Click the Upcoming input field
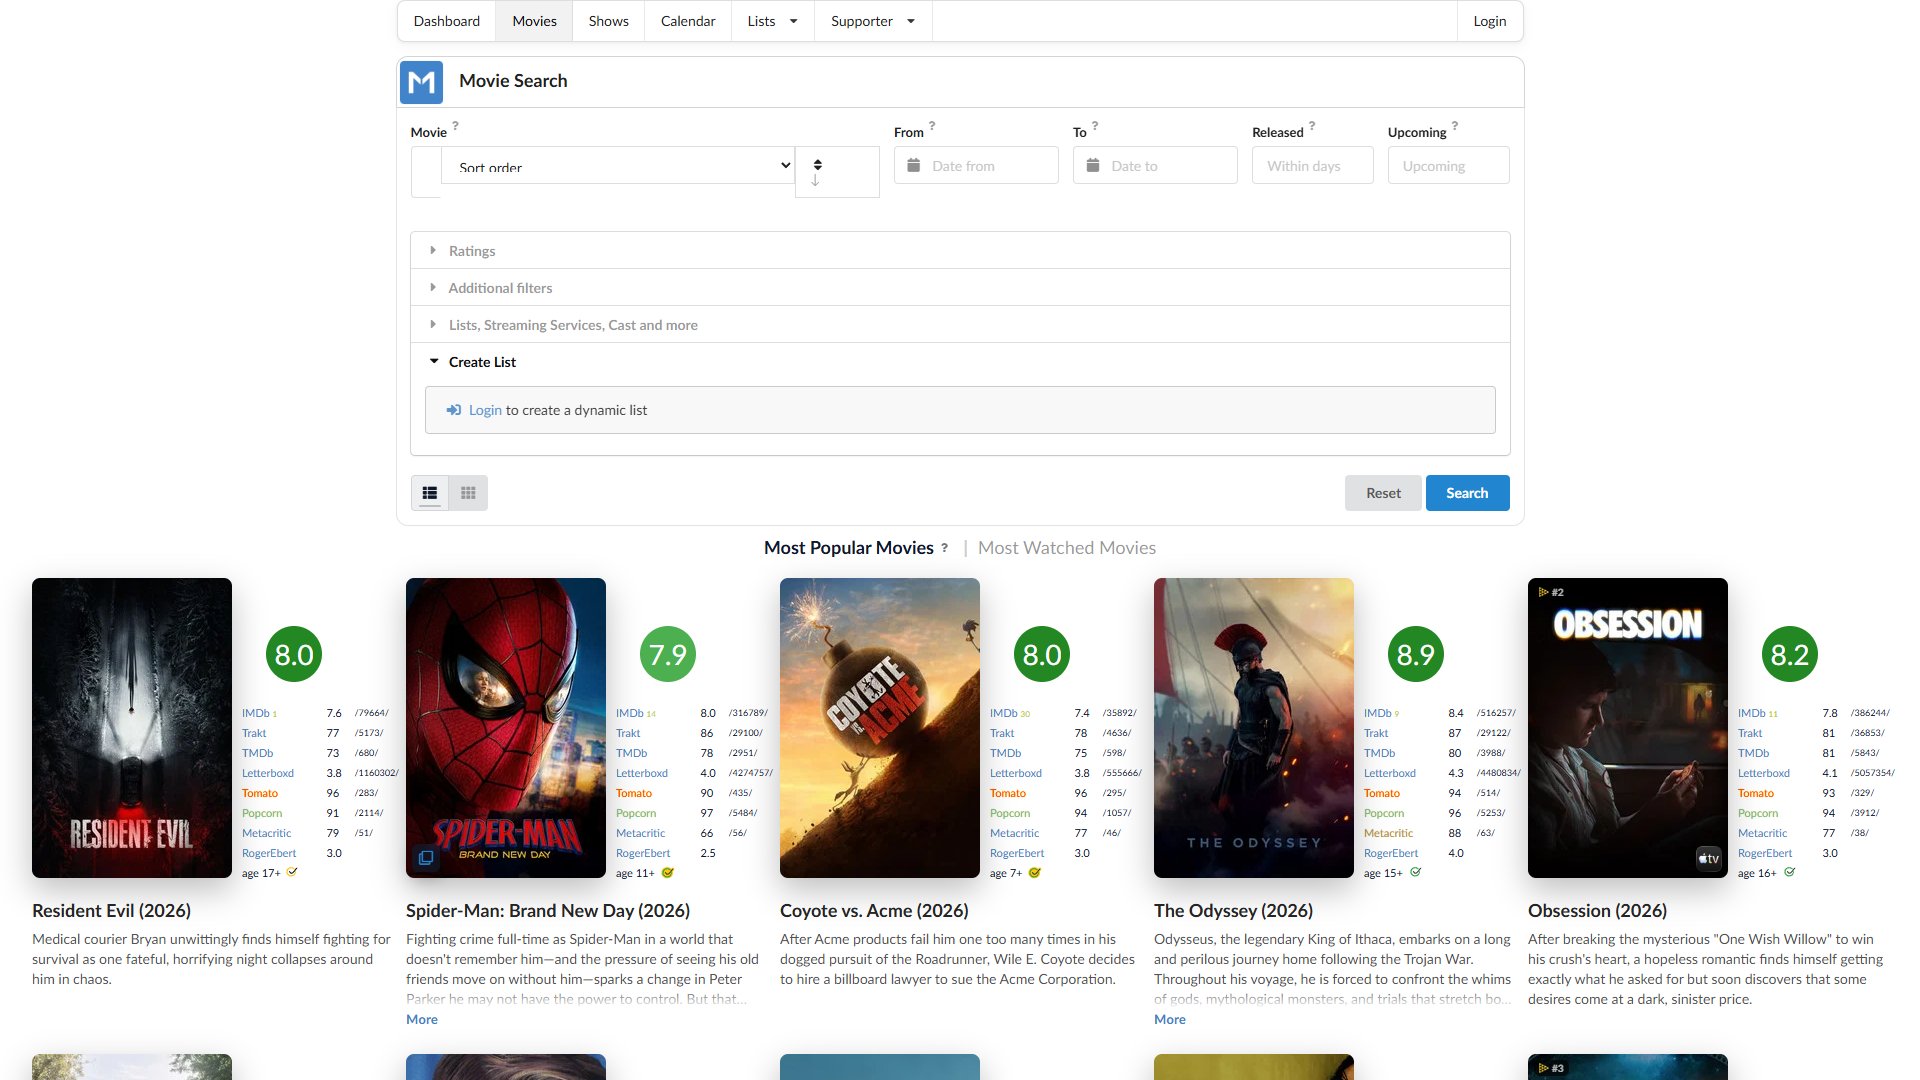The width and height of the screenshot is (1920, 1080). (1448, 165)
